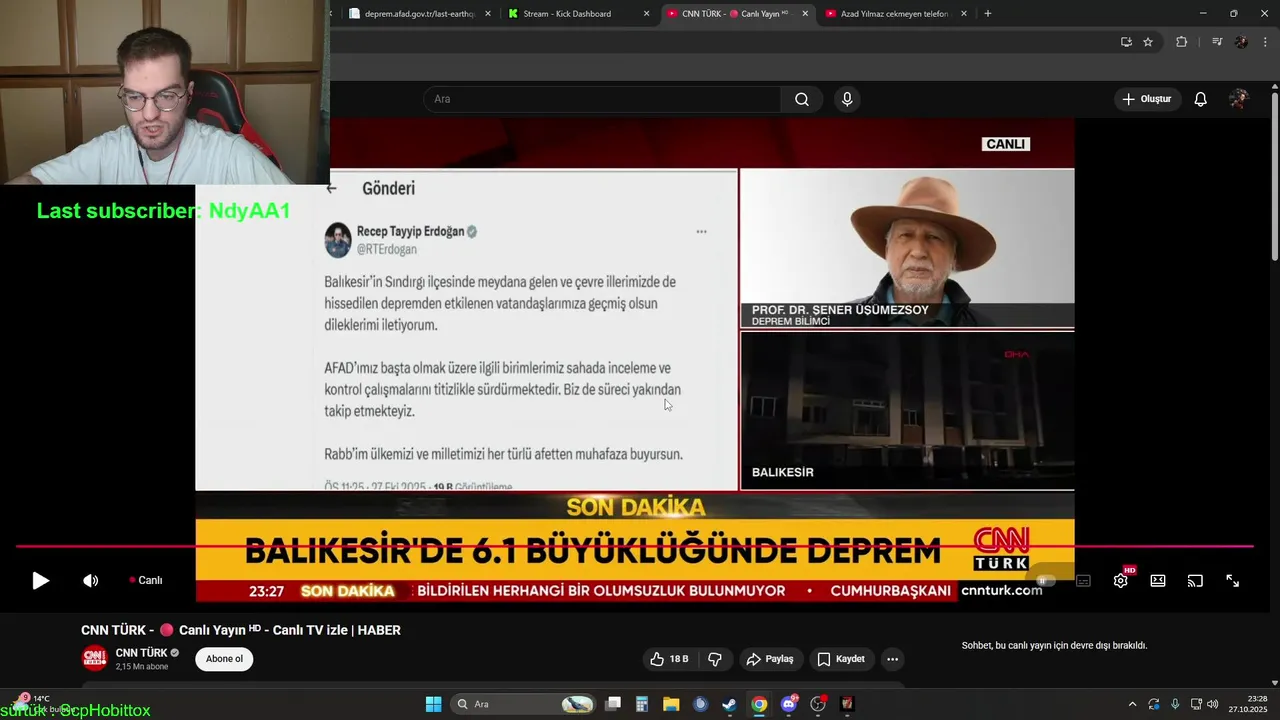Enter fullscreen video mode
The height and width of the screenshot is (720, 1280).
1232,581
